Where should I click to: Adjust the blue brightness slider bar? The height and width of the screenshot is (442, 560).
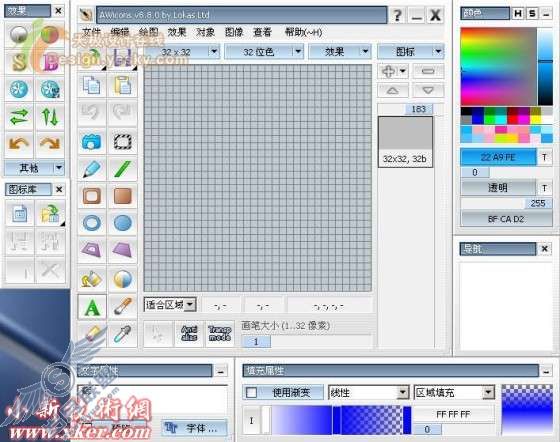point(545,66)
